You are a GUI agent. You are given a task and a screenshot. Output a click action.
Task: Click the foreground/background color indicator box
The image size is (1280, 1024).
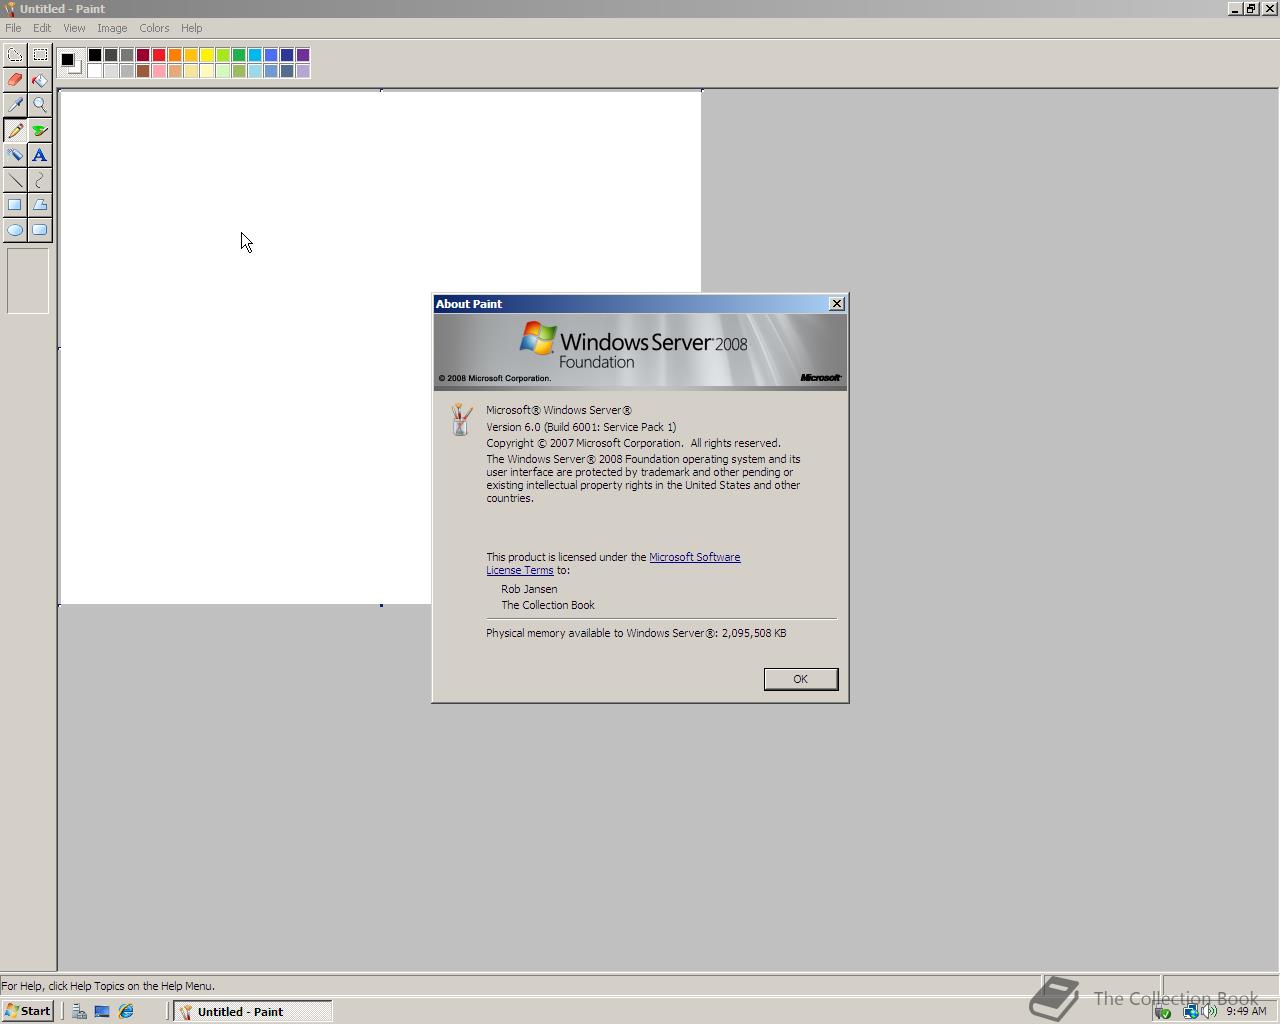[70, 63]
